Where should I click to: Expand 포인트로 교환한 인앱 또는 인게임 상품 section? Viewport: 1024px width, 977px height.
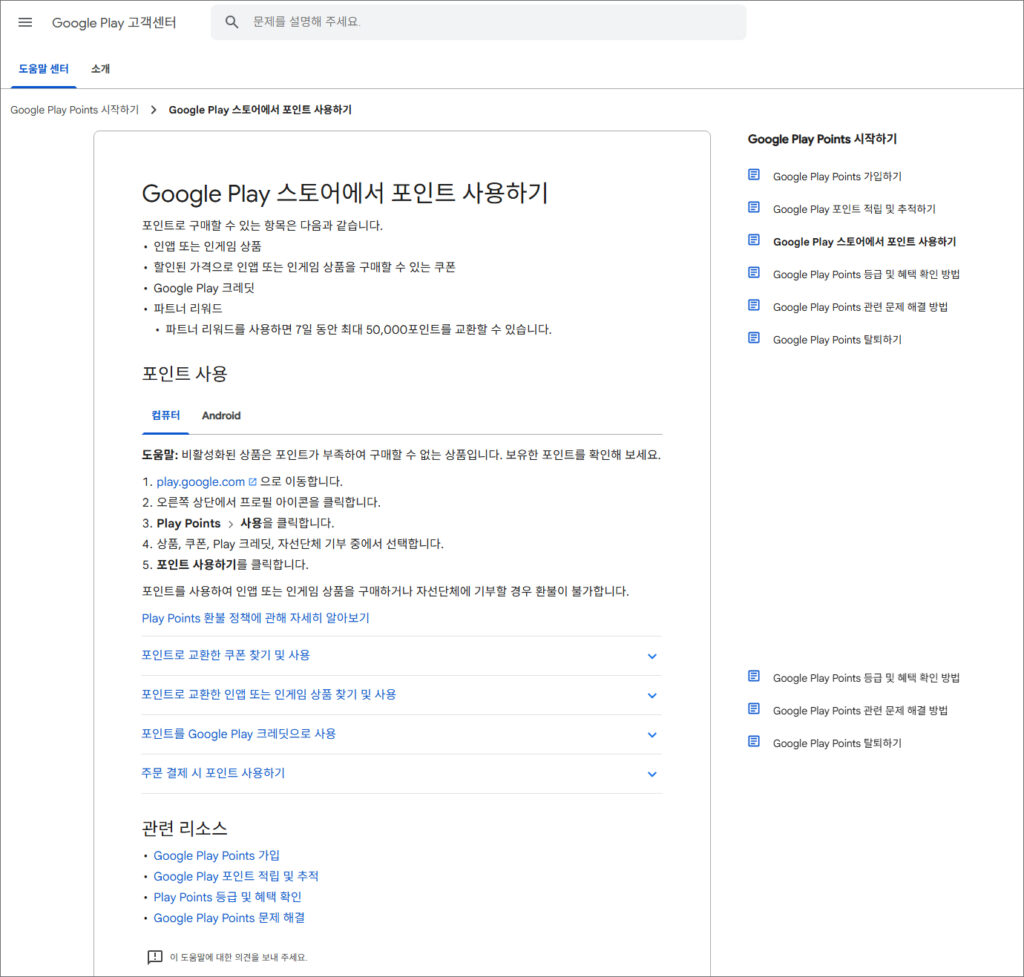pos(652,695)
